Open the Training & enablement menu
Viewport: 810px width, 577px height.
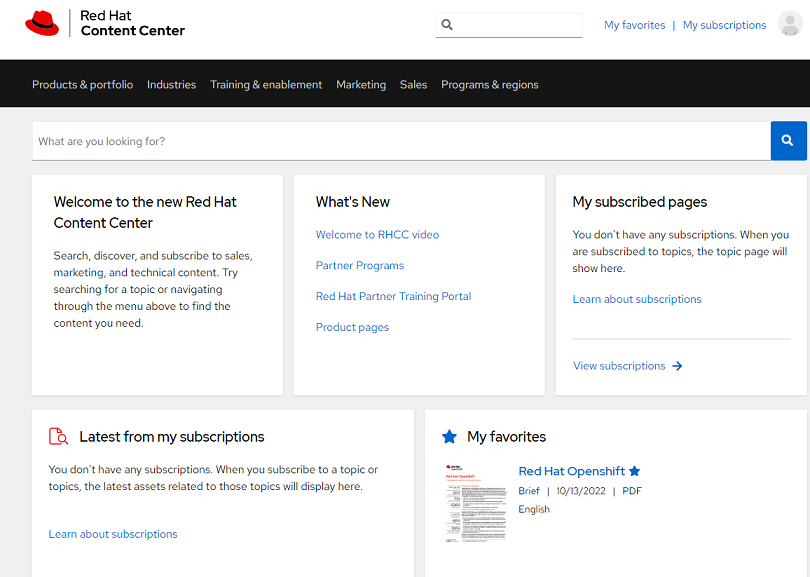(x=266, y=85)
